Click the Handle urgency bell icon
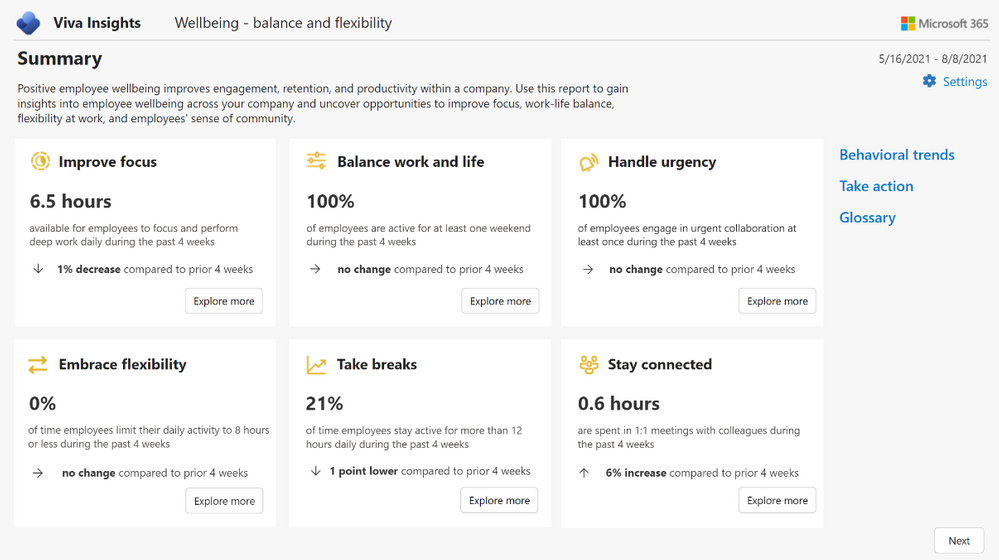The width and height of the screenshot is (999, 560). pos(589,162)
